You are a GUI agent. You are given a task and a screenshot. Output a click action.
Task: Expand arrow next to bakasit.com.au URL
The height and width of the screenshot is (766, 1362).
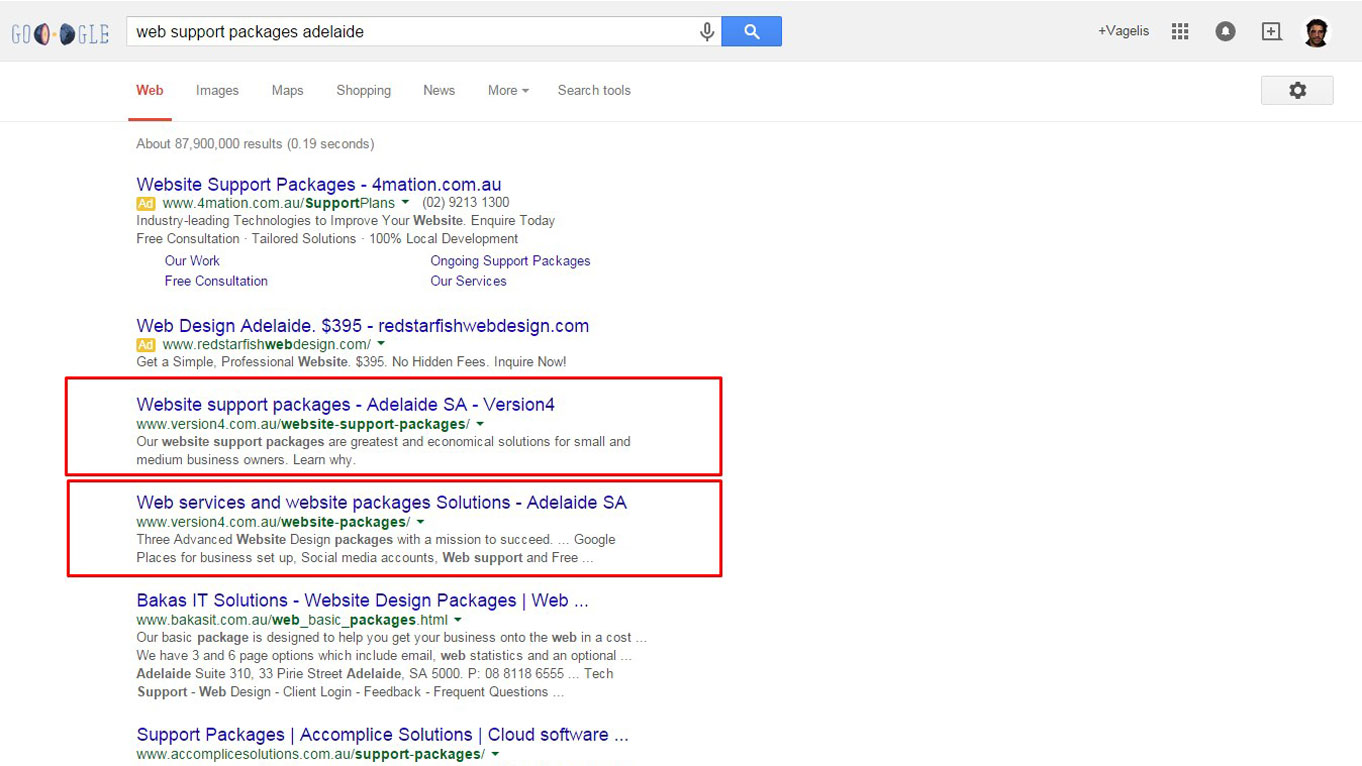(x=458, y=621)
